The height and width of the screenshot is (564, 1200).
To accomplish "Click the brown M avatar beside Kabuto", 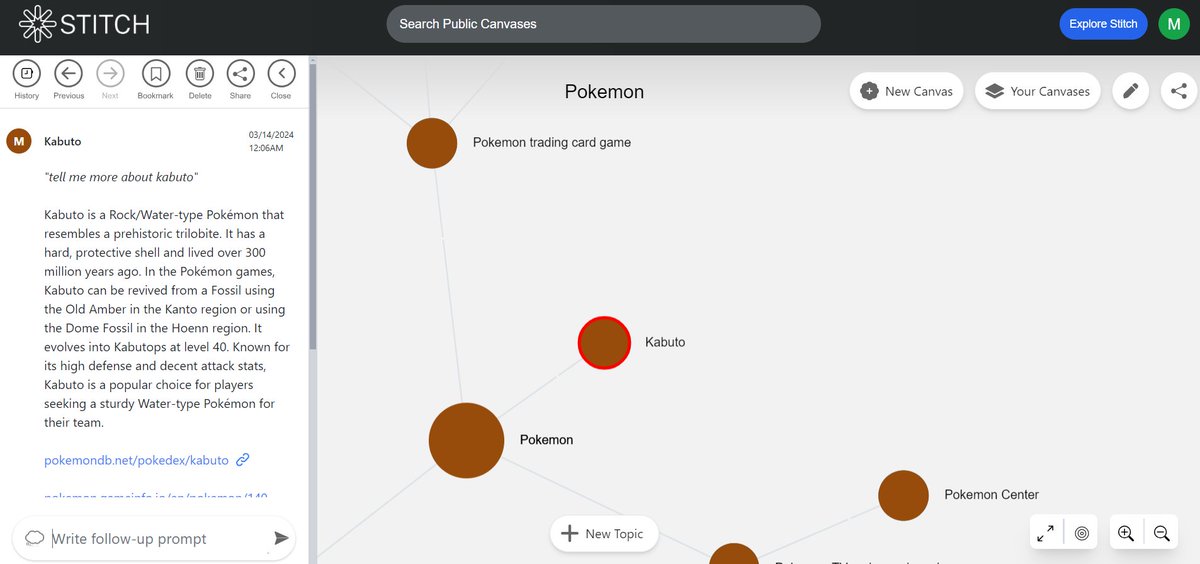I will click(x=19, y=141).
